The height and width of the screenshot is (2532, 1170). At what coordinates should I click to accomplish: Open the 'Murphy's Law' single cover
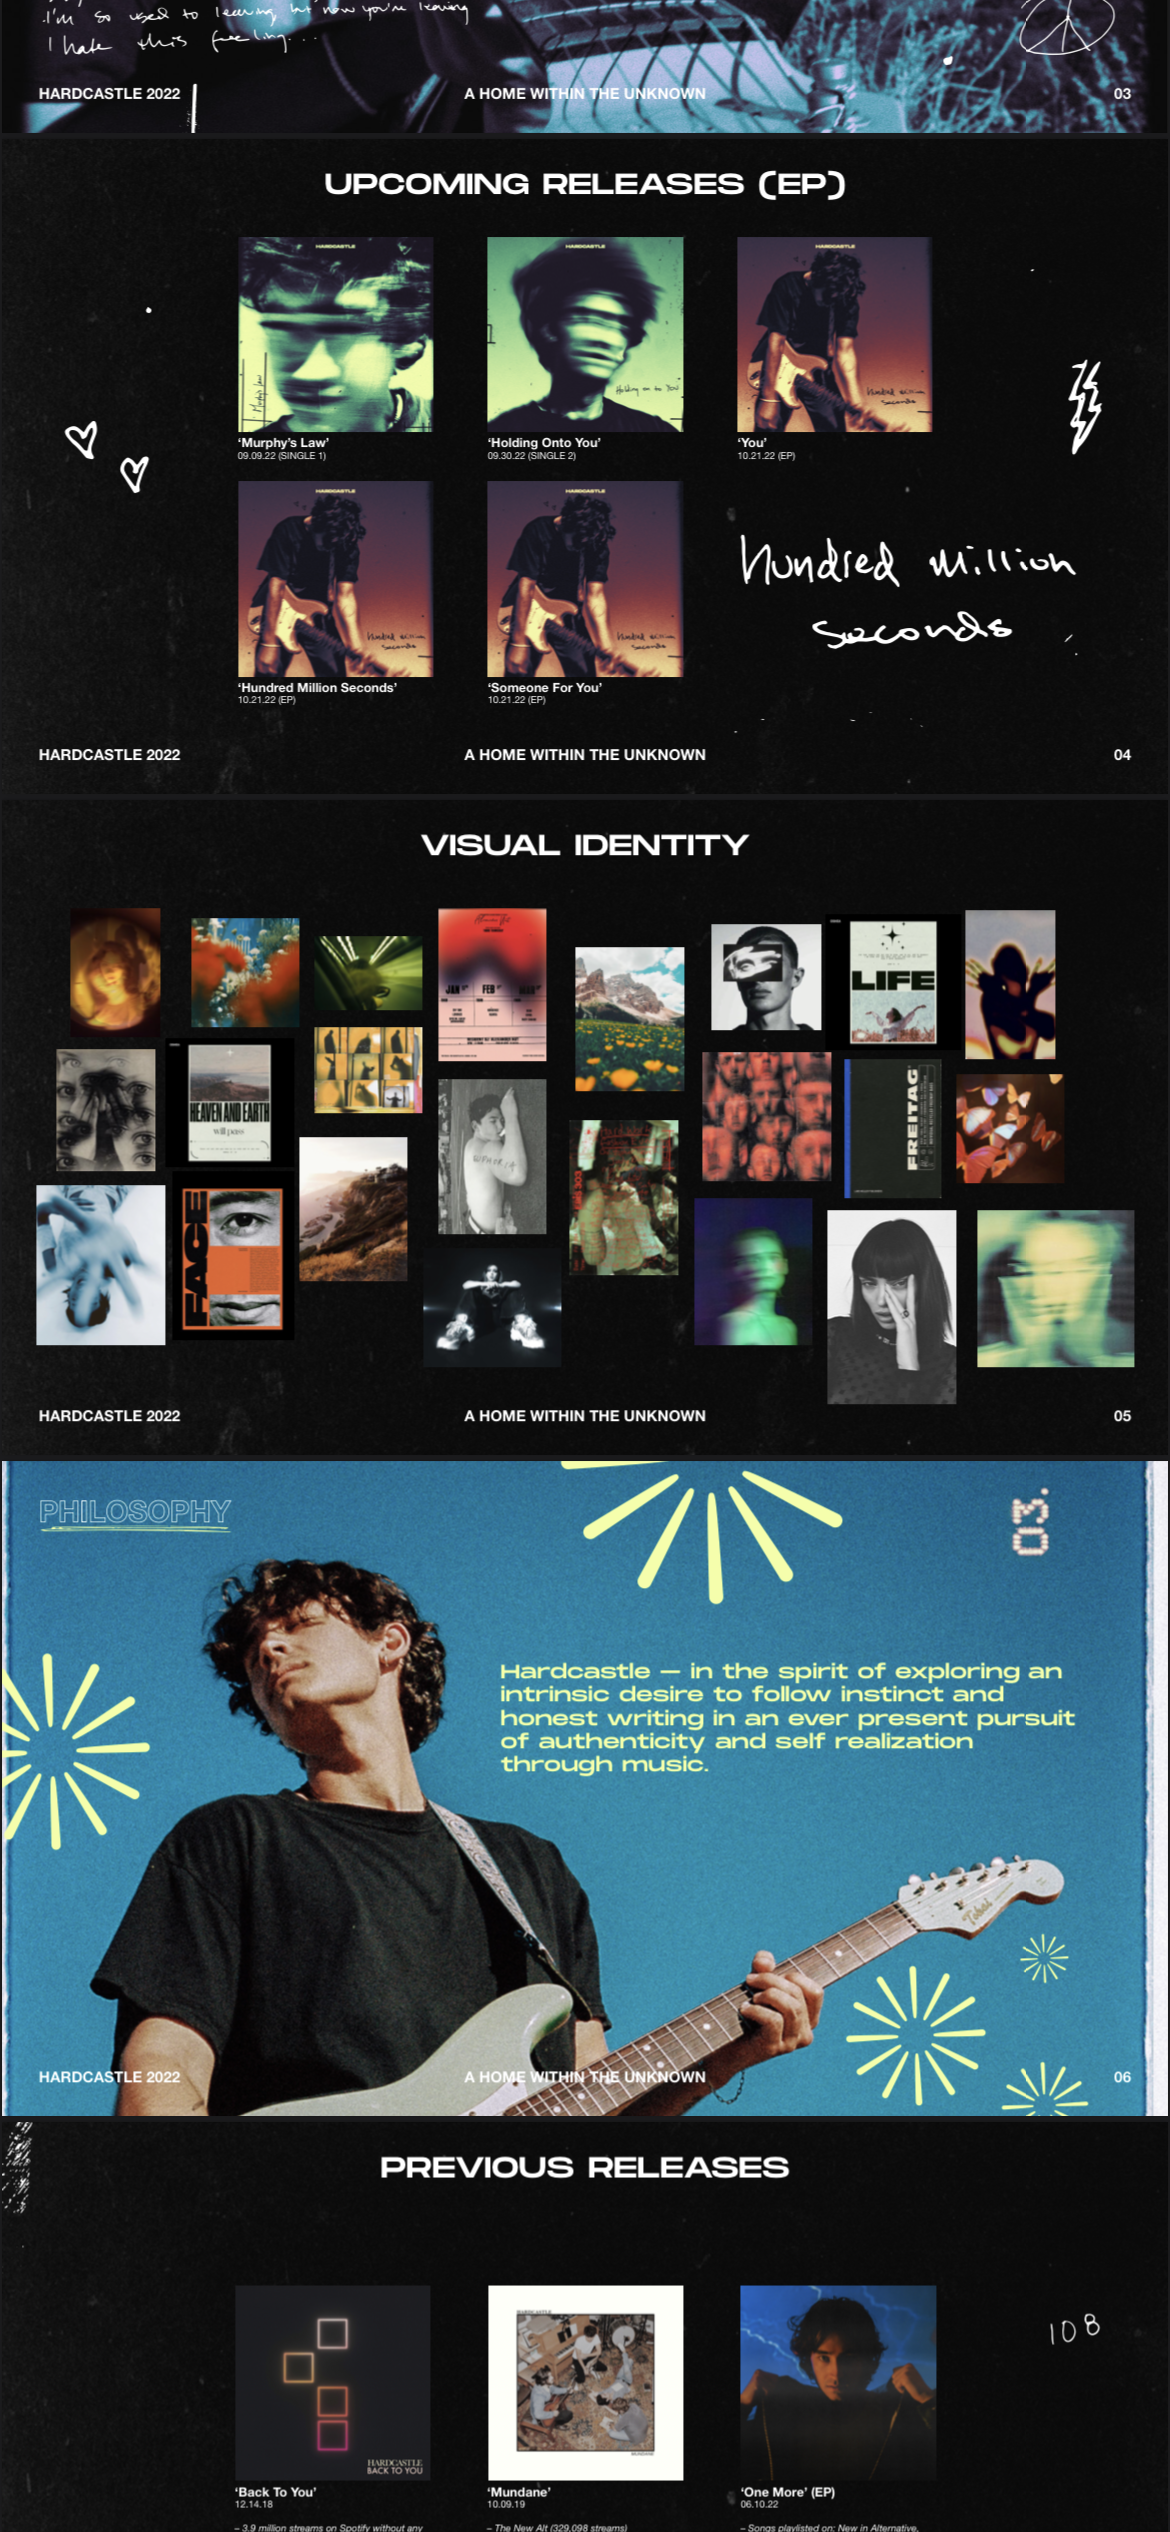(x=335, y=334)
